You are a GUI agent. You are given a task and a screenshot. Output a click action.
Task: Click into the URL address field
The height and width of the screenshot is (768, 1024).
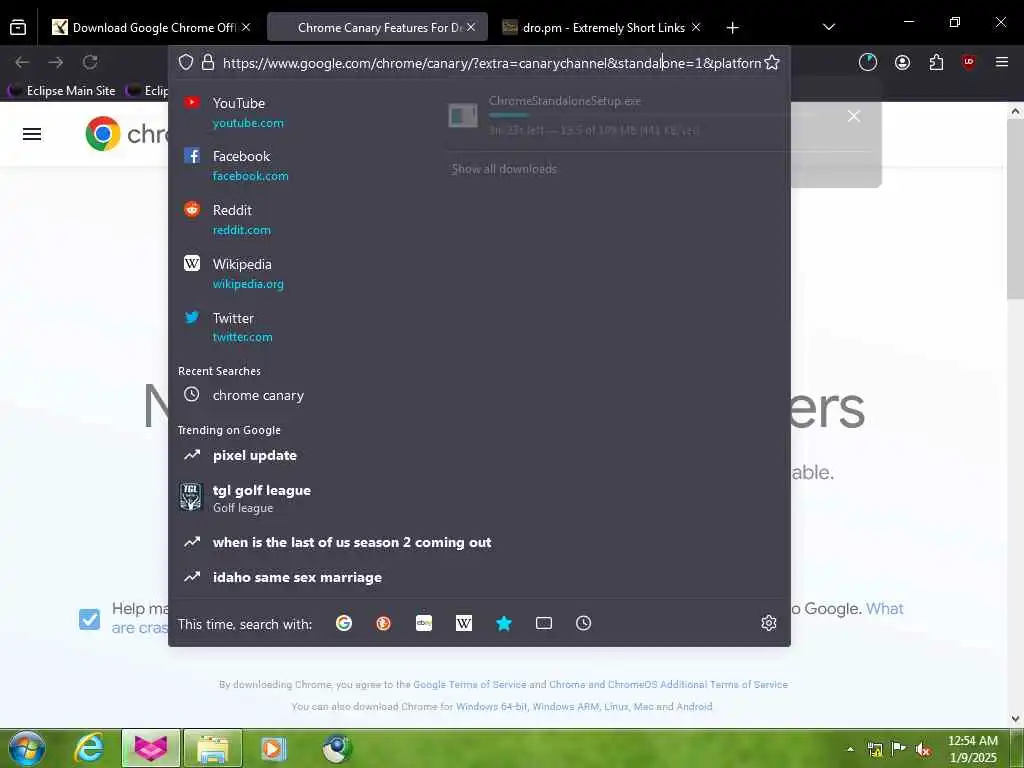(x=492, y=63)
